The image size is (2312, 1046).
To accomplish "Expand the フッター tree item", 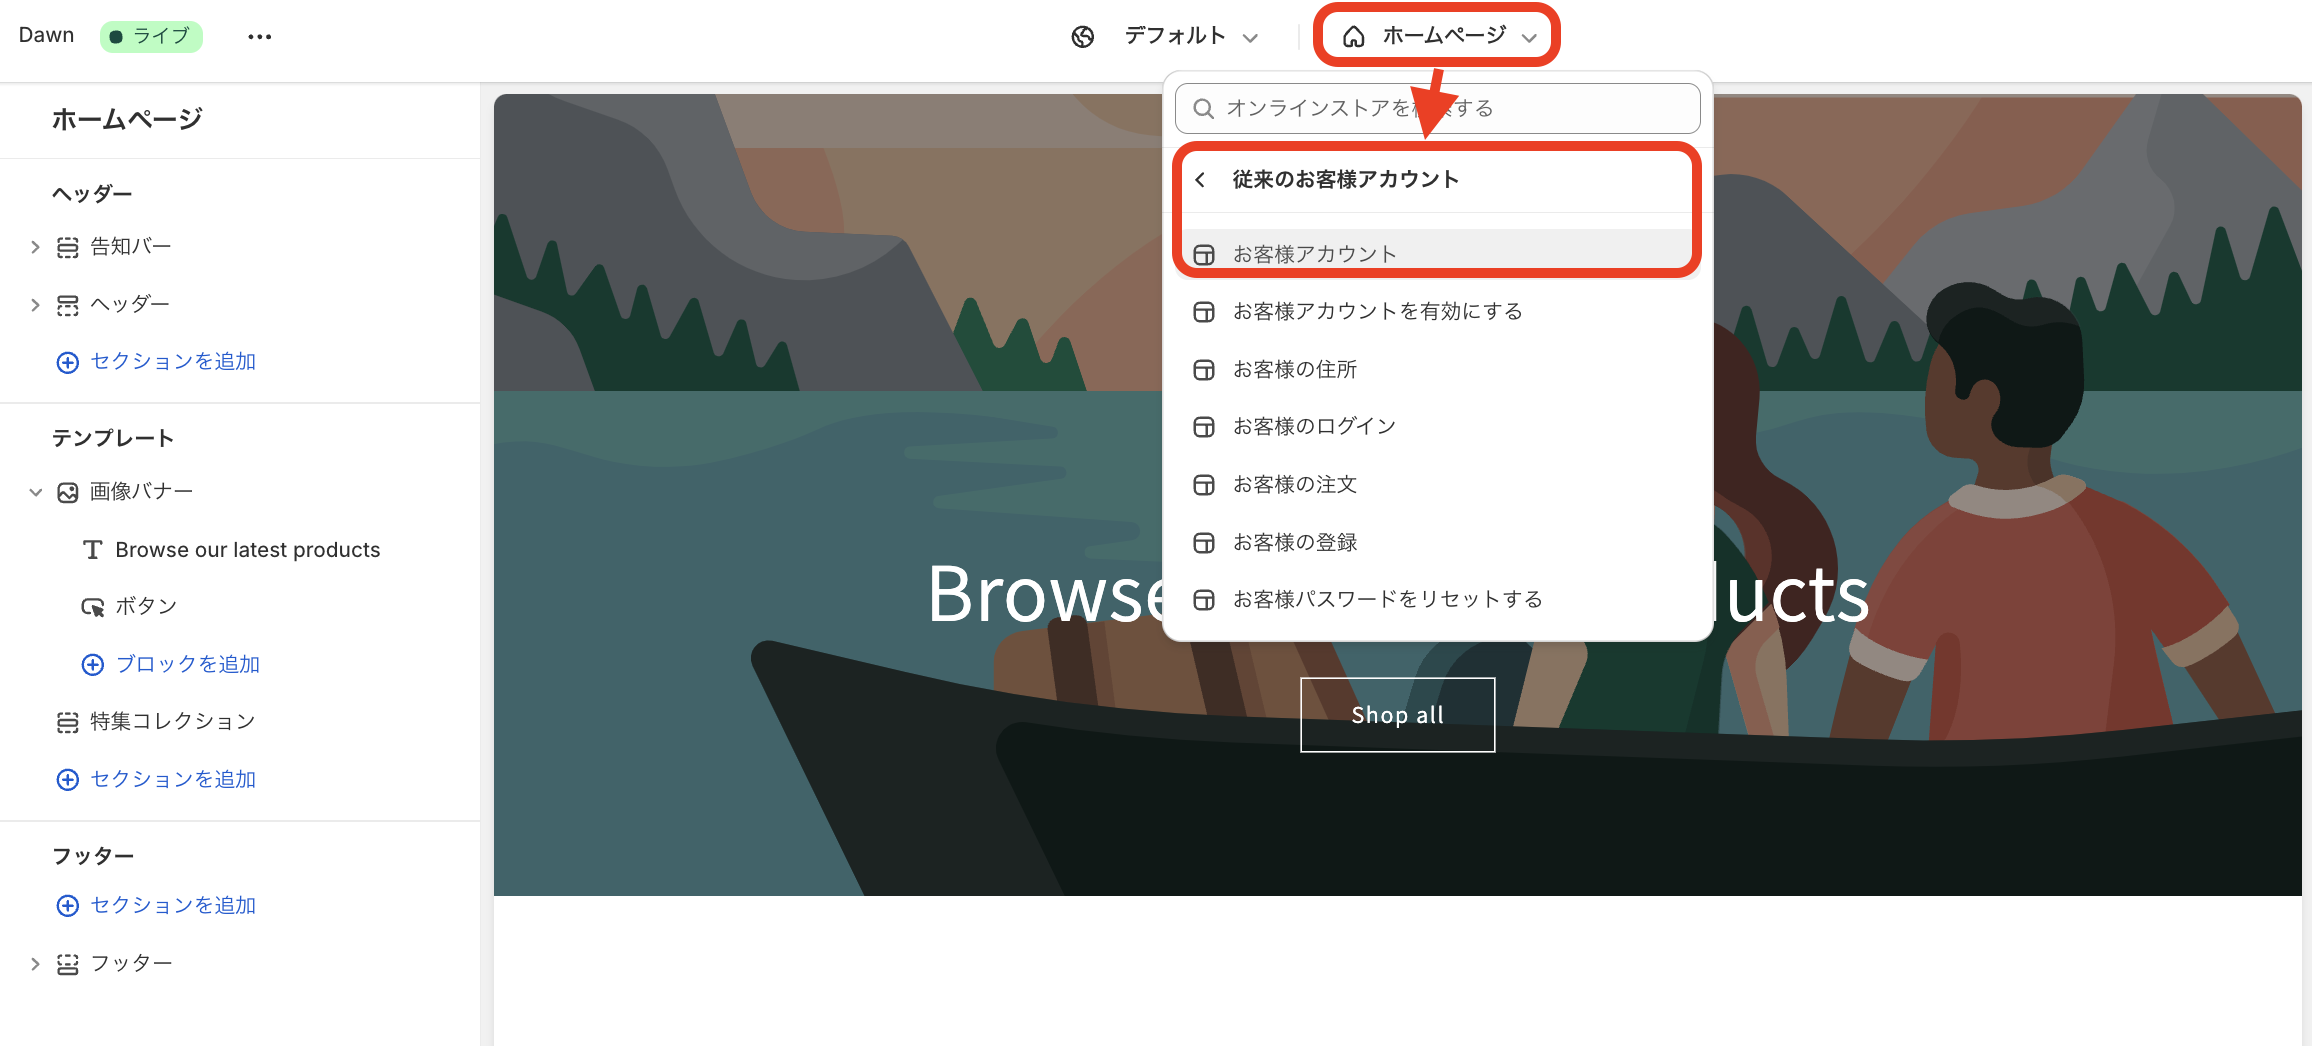I will pyautogui.click(x=36, y=963).
